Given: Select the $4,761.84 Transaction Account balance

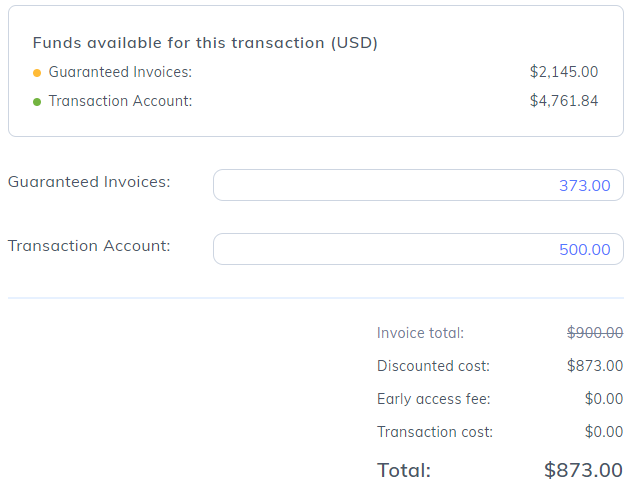Looking at the screenshot, I should pyautogui.click(x=564, y=101).
